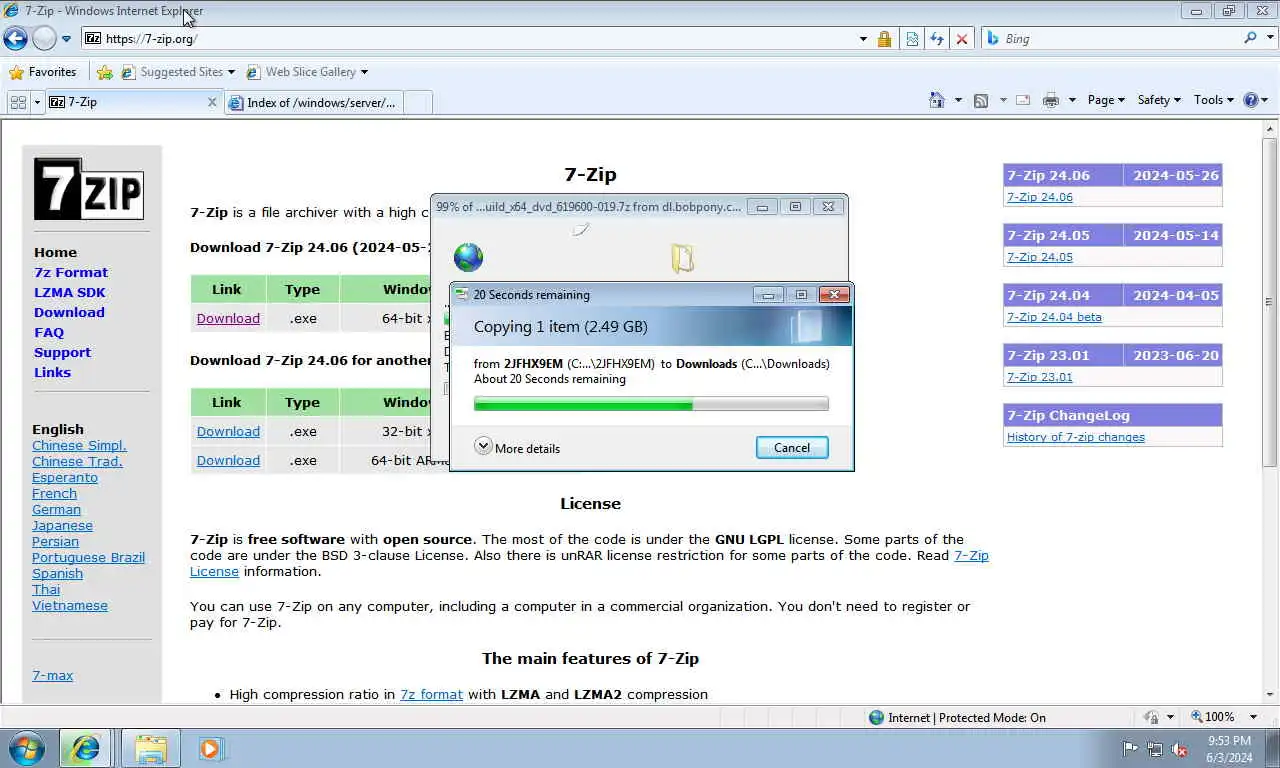Launch Windows Media Player taskbar icon
Image resolution: width=1280 pixels, height=768 pixels.
[211, 748]
